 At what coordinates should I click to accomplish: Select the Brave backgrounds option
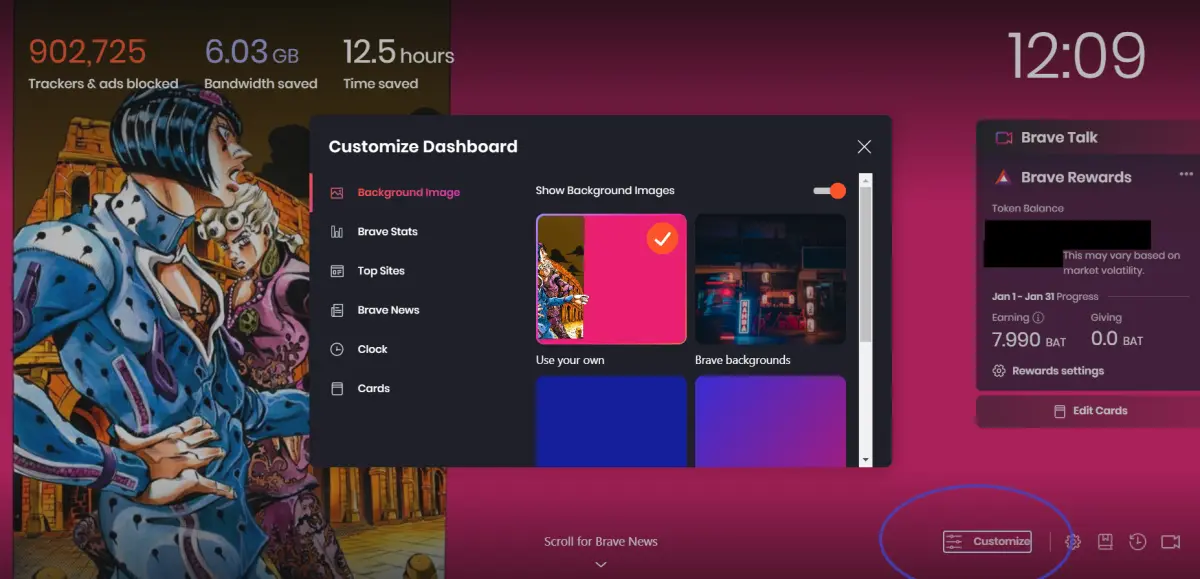point(770,279)
